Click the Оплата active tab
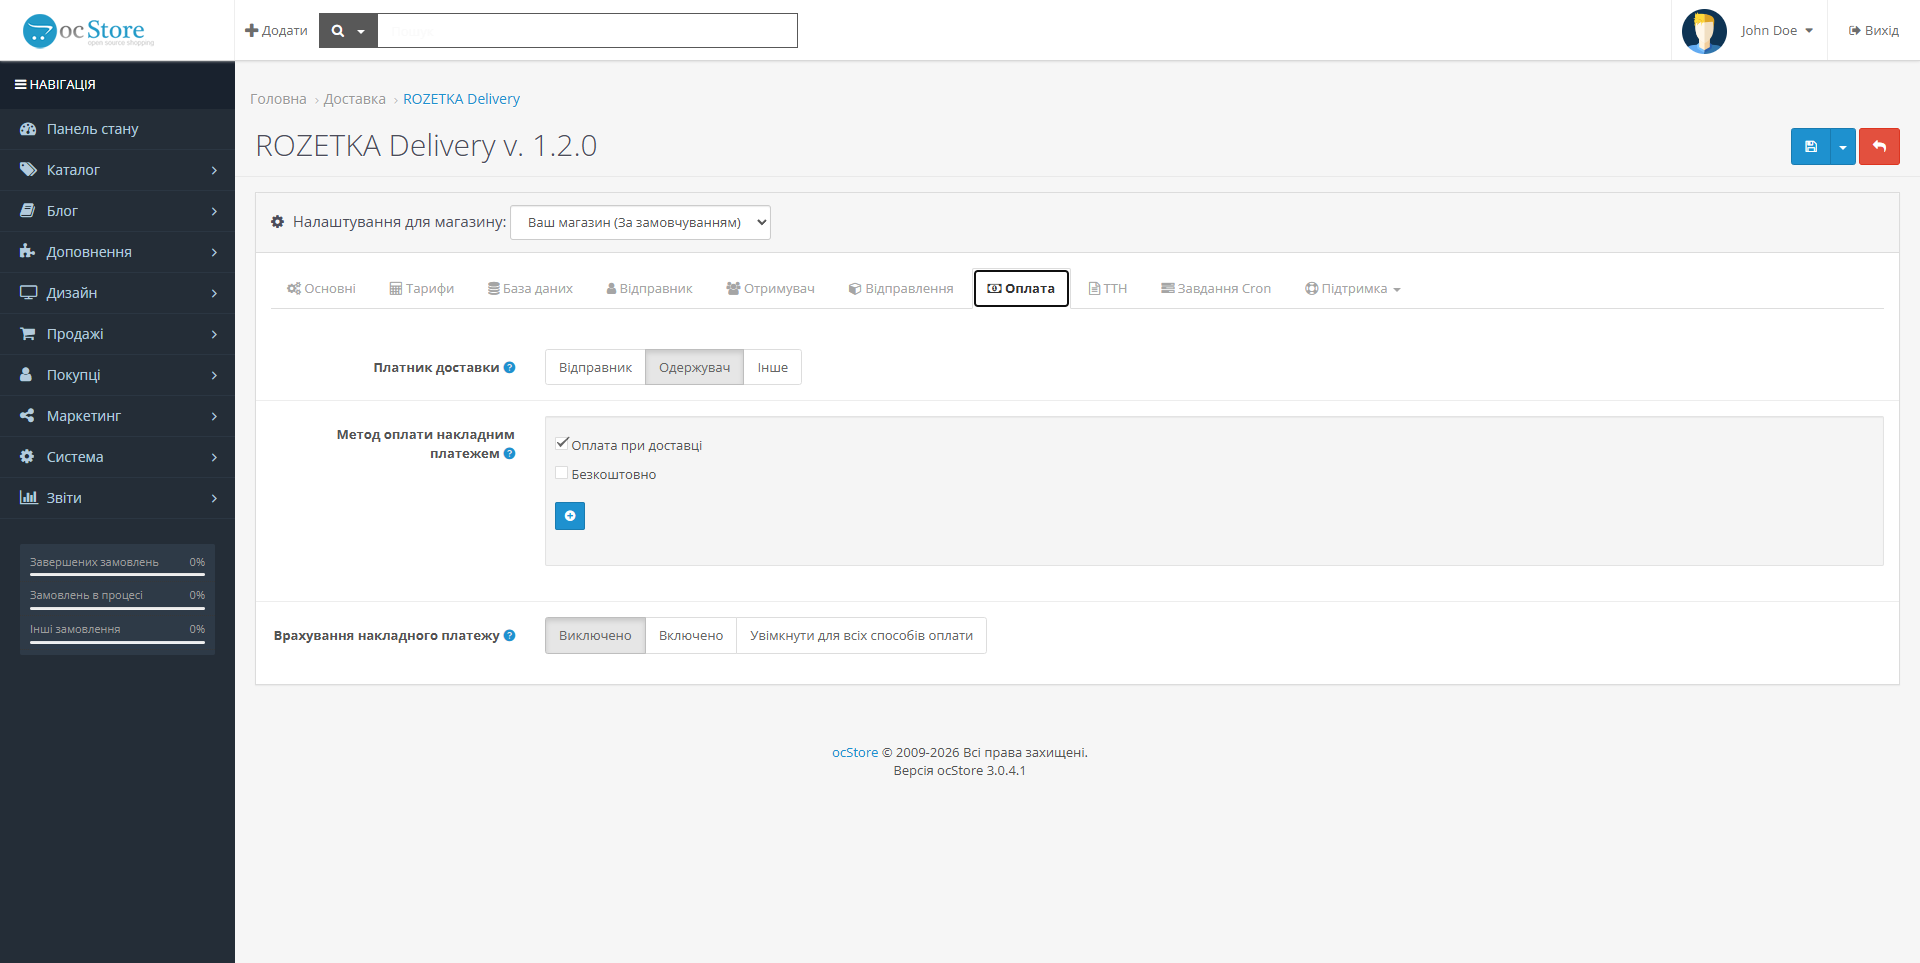1920x963 pixels. [1021, 288]
